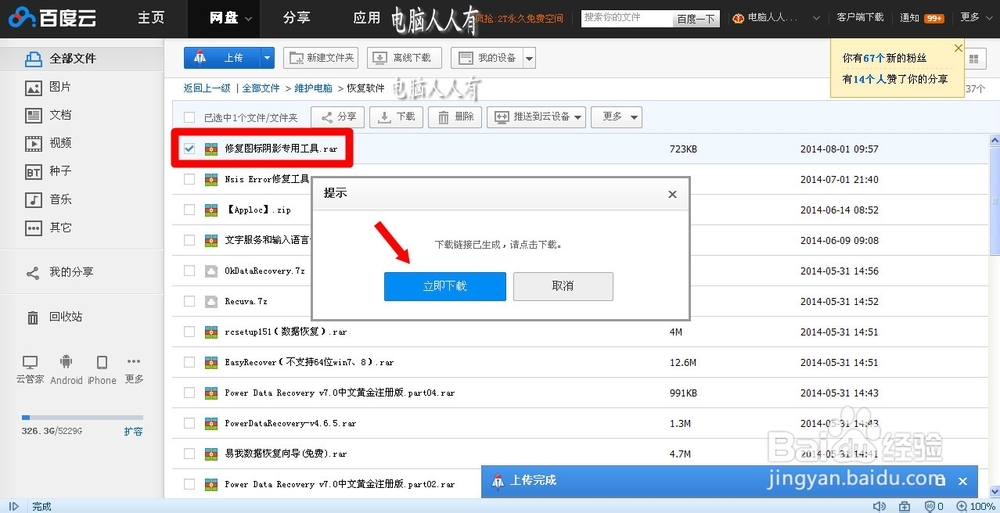Expand 推送到云设备 dropdown
Viewport: 1000px width, 513px height.
pyautogui.click(x=578, y=117)
